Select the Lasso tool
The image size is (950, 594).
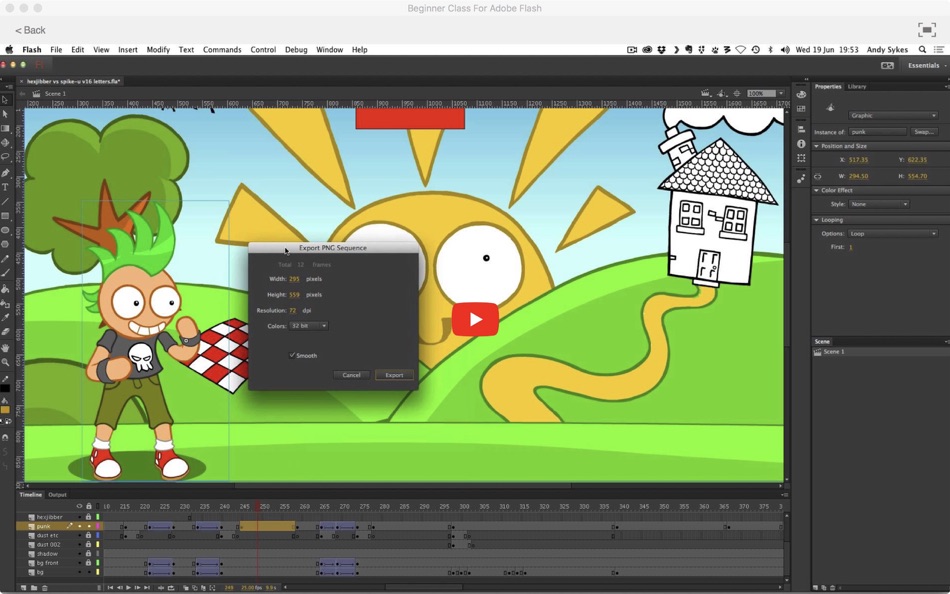[5, 157]
